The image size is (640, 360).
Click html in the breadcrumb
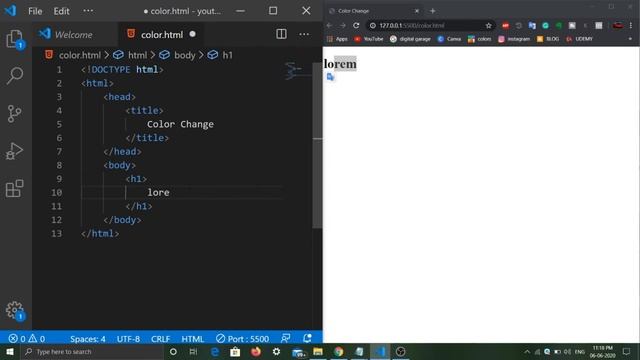pyautogui.click(x=137, y=55)
